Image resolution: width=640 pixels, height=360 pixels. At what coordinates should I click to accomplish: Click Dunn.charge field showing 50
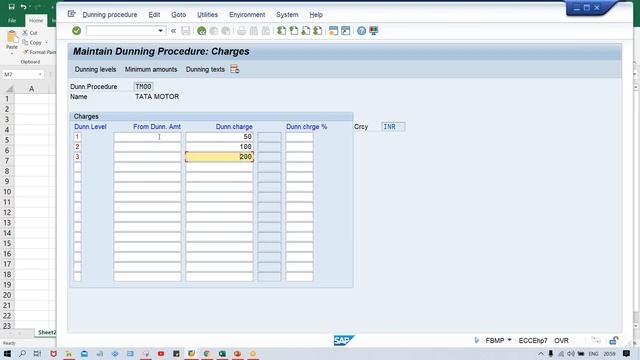219,137
